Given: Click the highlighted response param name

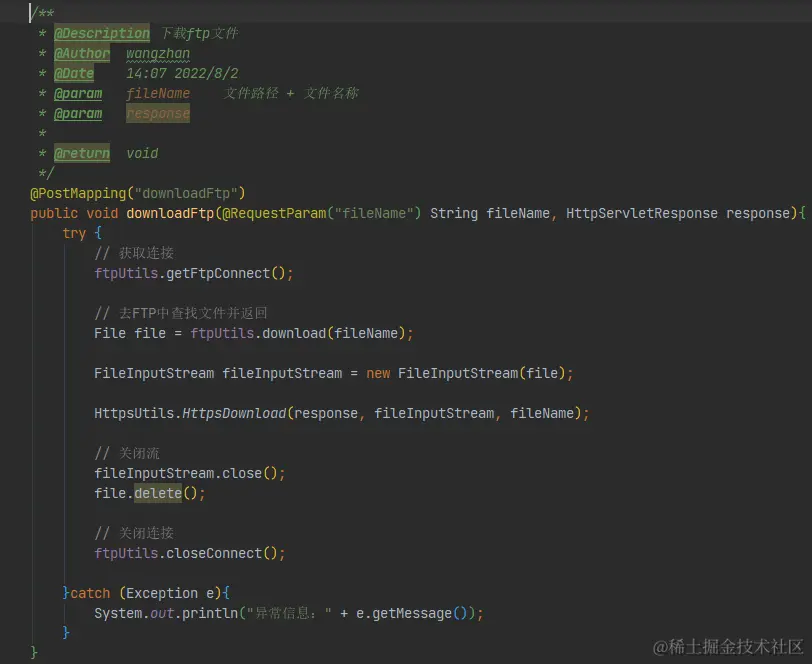Looking at the screenshot, I should pos(158,113).
